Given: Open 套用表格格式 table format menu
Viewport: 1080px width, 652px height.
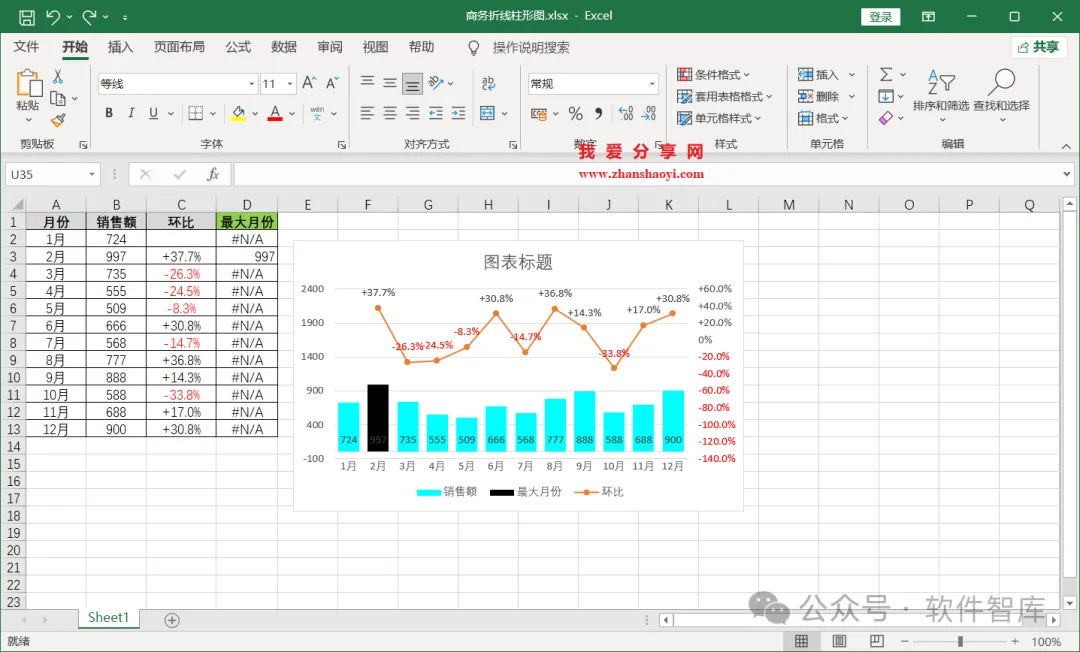Looking at the screenshot, I should (x=725, y=96).
